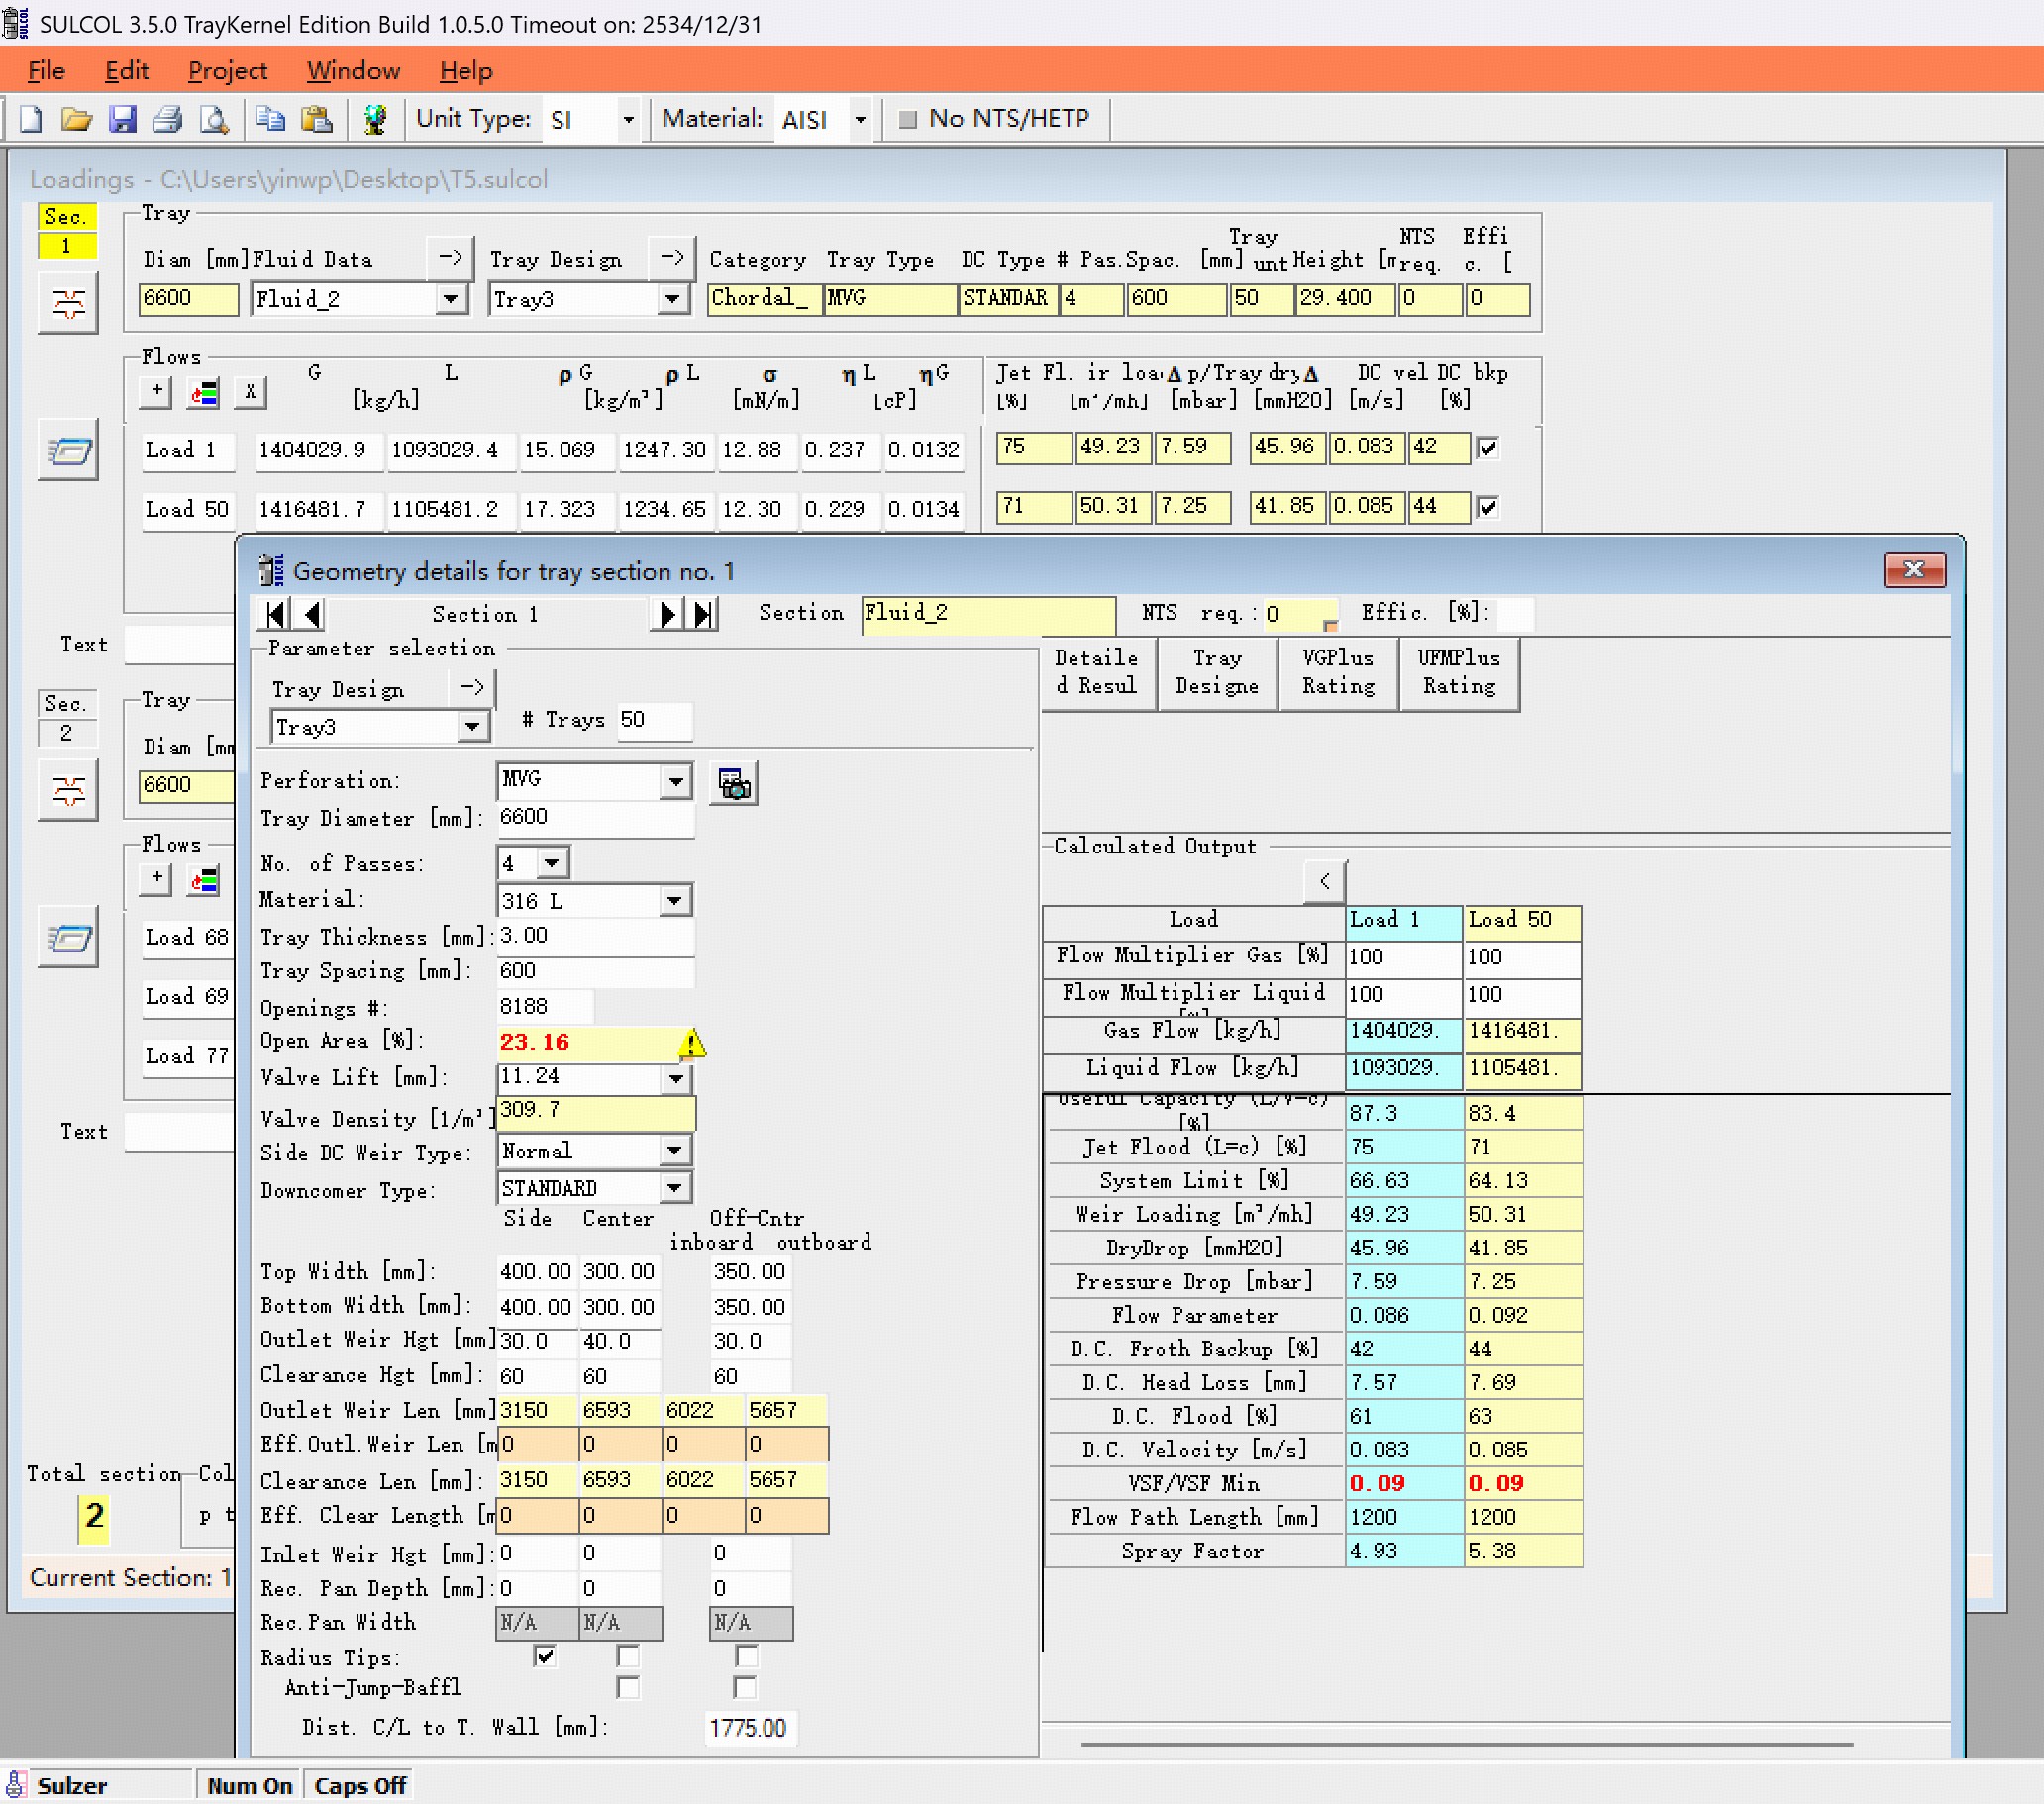
Task: Open the No. of Passes dropdown
Action: 552,862
